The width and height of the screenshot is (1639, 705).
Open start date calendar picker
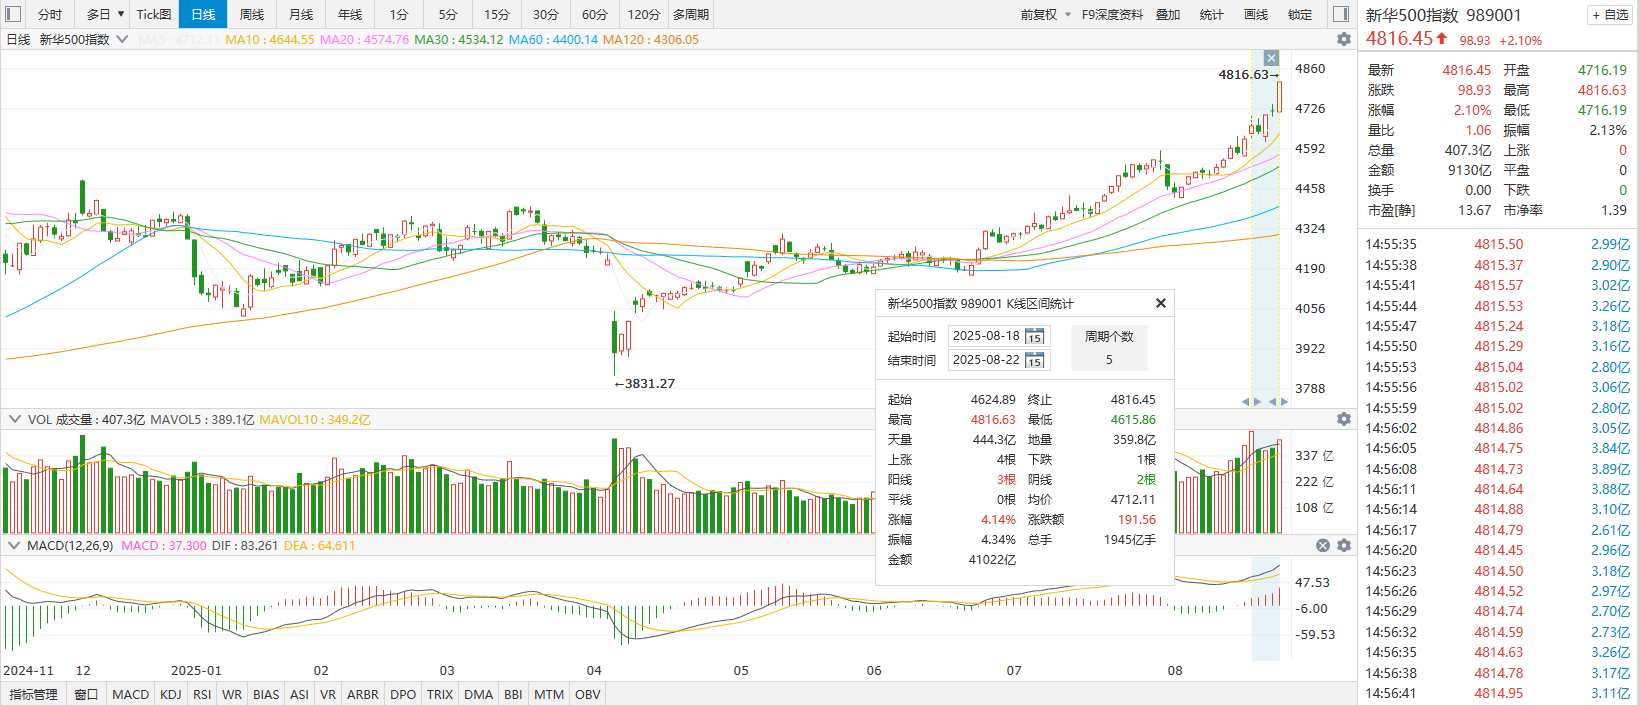[1035, 337]
